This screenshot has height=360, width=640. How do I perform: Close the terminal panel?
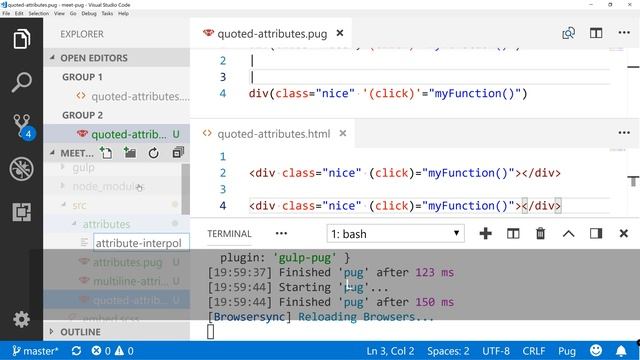pyautogui.click(x=624, y=233)
